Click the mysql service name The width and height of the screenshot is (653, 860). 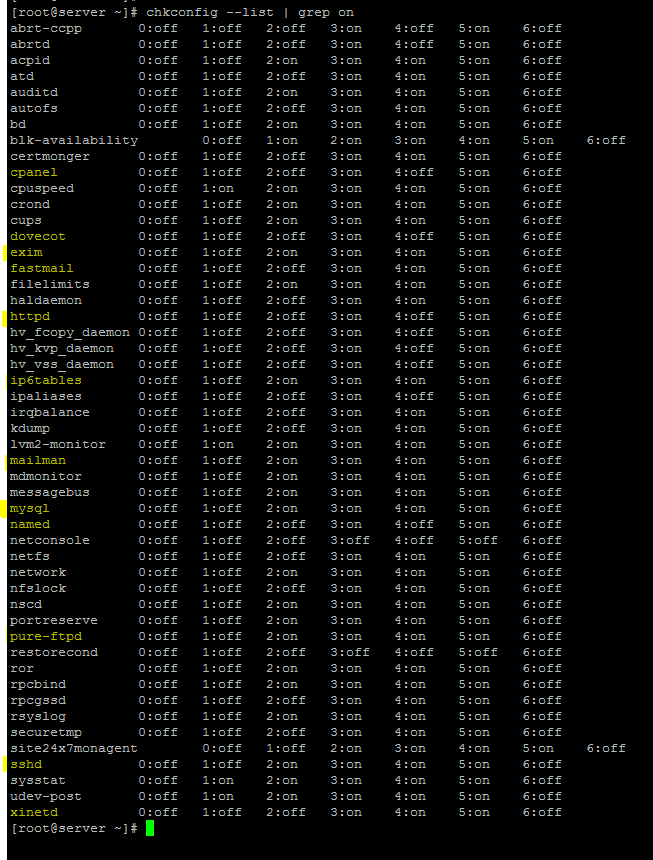[x=30, y=508]
